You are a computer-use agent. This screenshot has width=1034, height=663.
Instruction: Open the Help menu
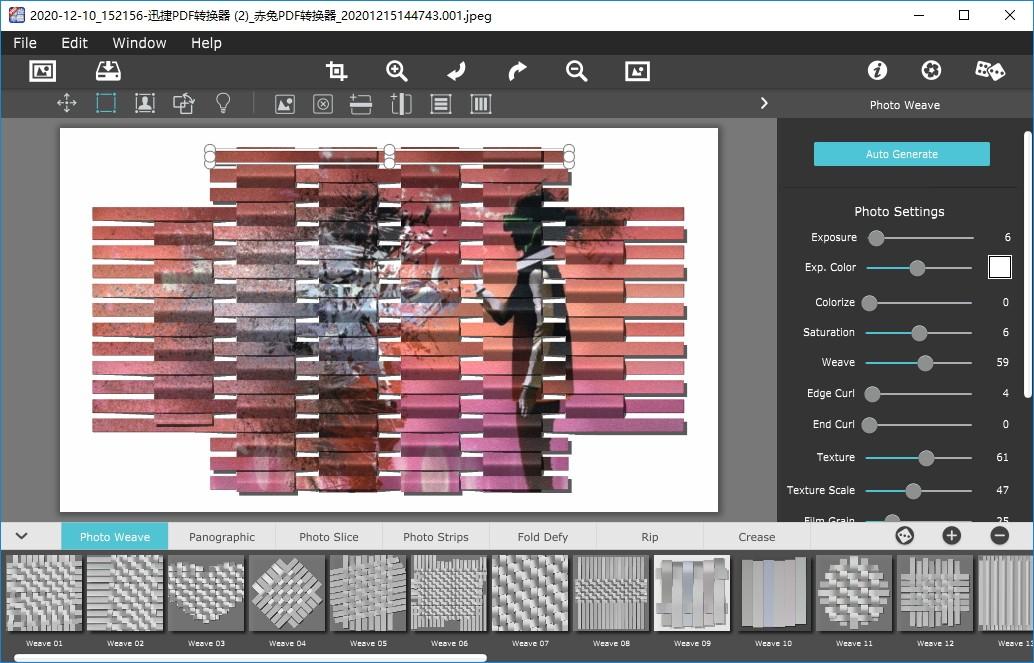[206, 43]
